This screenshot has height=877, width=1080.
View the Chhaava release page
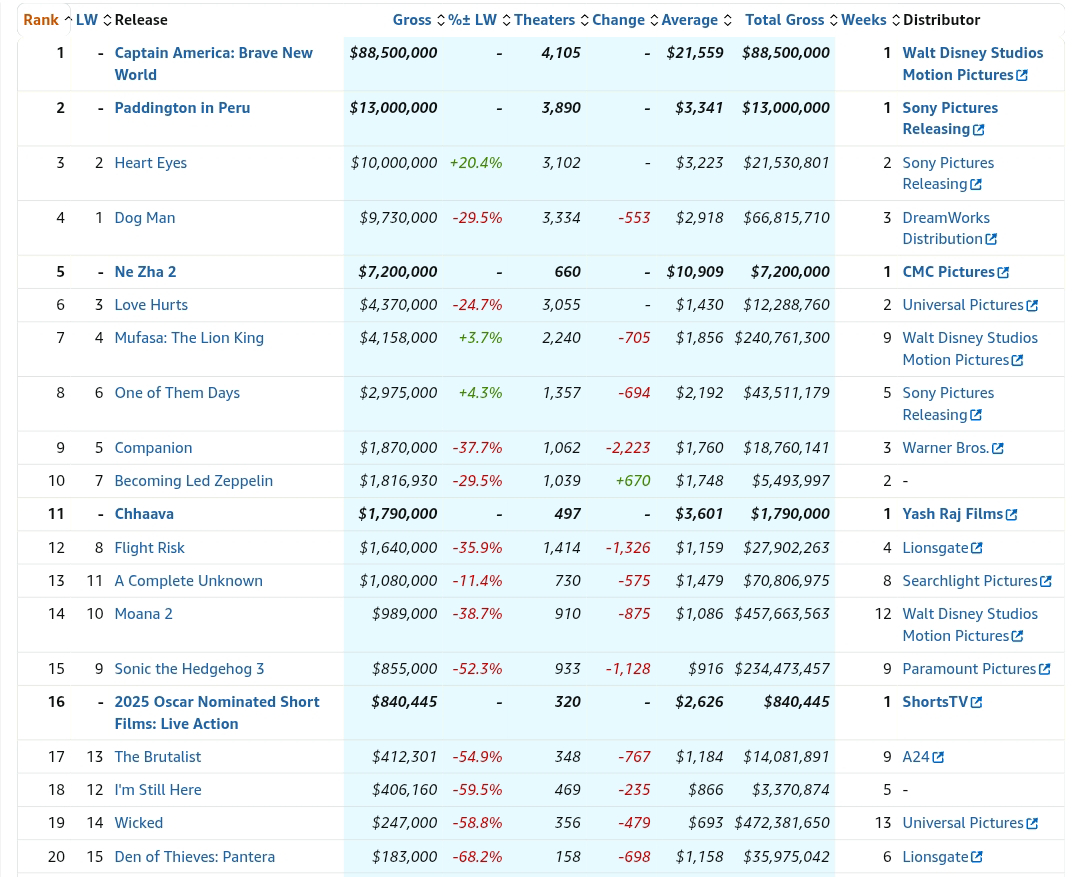tap(144, 515)
